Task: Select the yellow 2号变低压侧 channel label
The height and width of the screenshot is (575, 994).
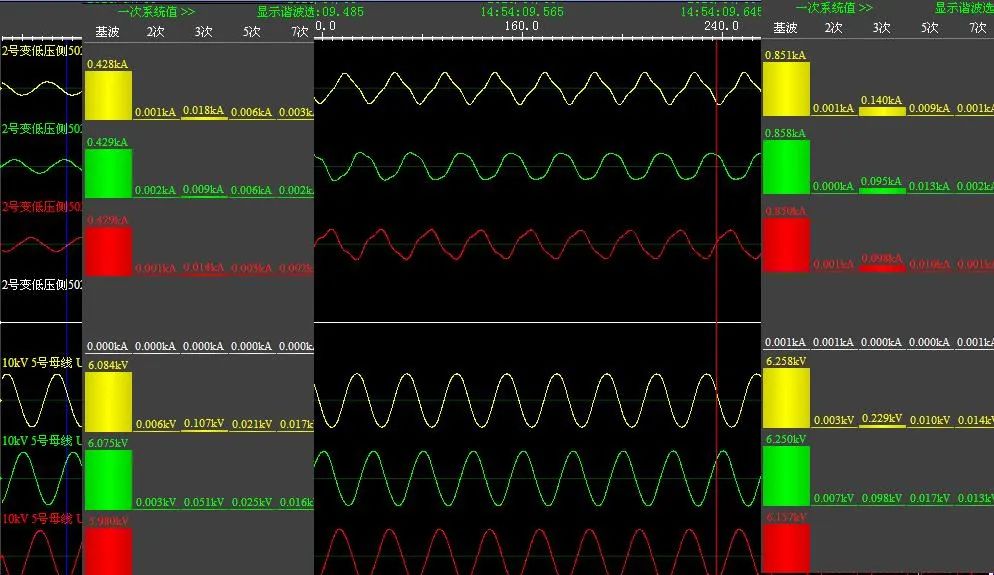Action: 42,49
